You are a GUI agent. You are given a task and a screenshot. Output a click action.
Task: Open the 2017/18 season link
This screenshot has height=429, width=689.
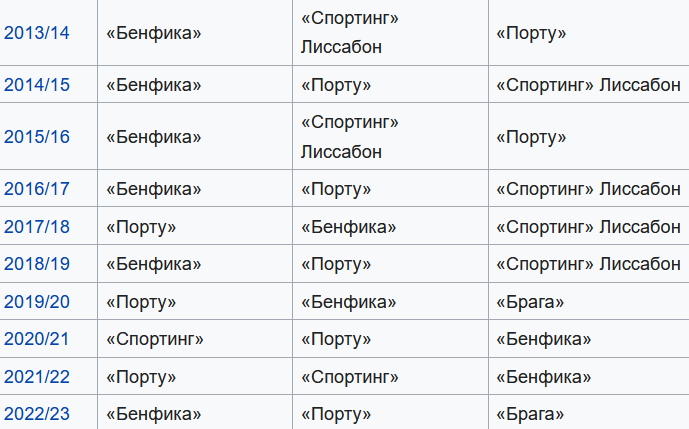click(x=36, y=227)
